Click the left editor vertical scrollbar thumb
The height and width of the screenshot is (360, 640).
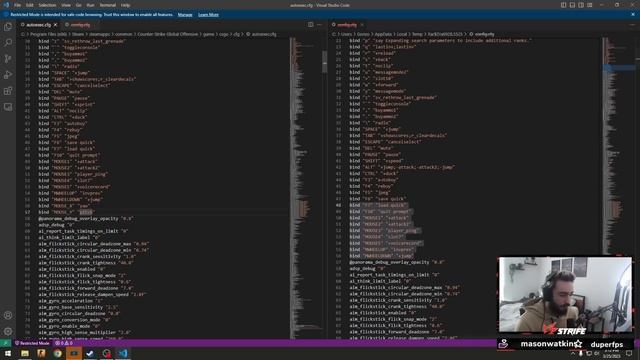(324, 62)
